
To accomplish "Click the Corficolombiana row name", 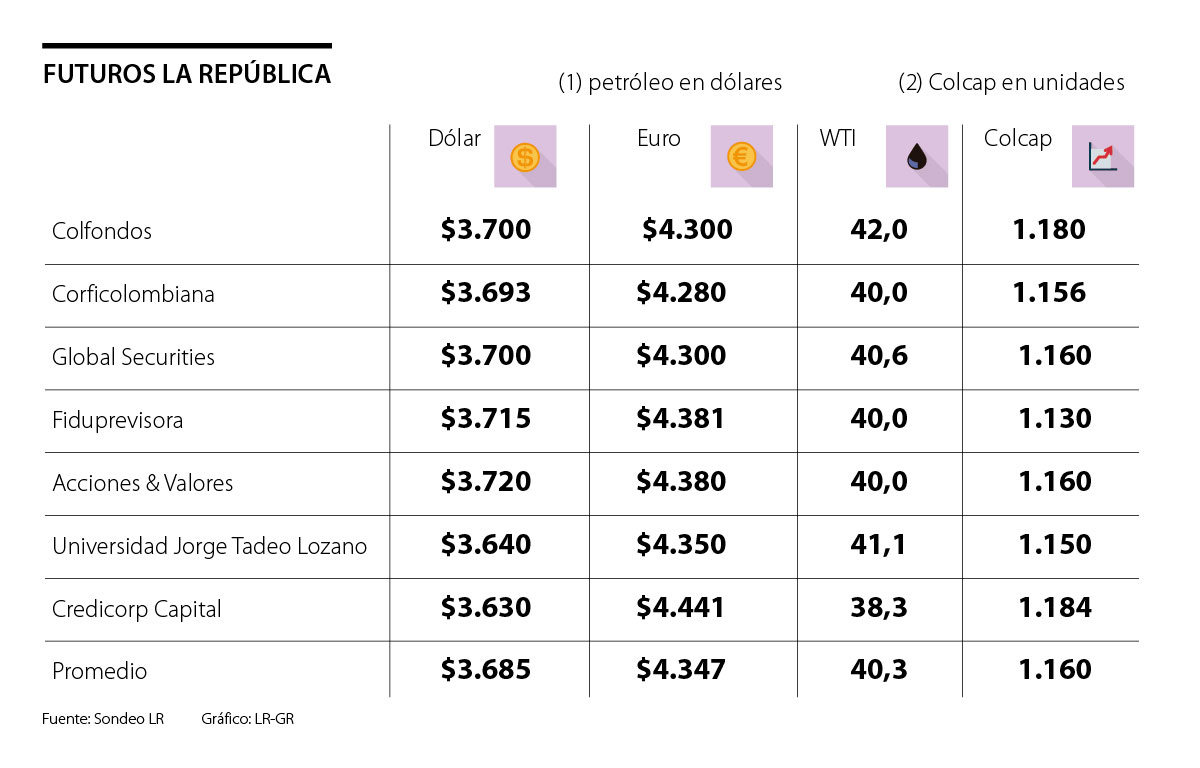I will (133, 295).
